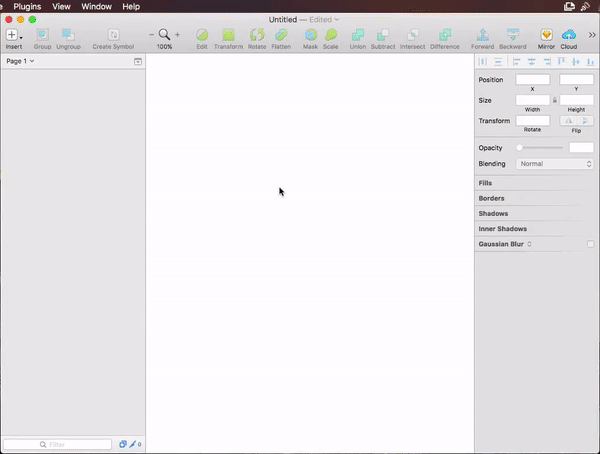Viewport: 600px width, 454px height.
Task: Open the Window menu
Action: click(x=96, y=7)
